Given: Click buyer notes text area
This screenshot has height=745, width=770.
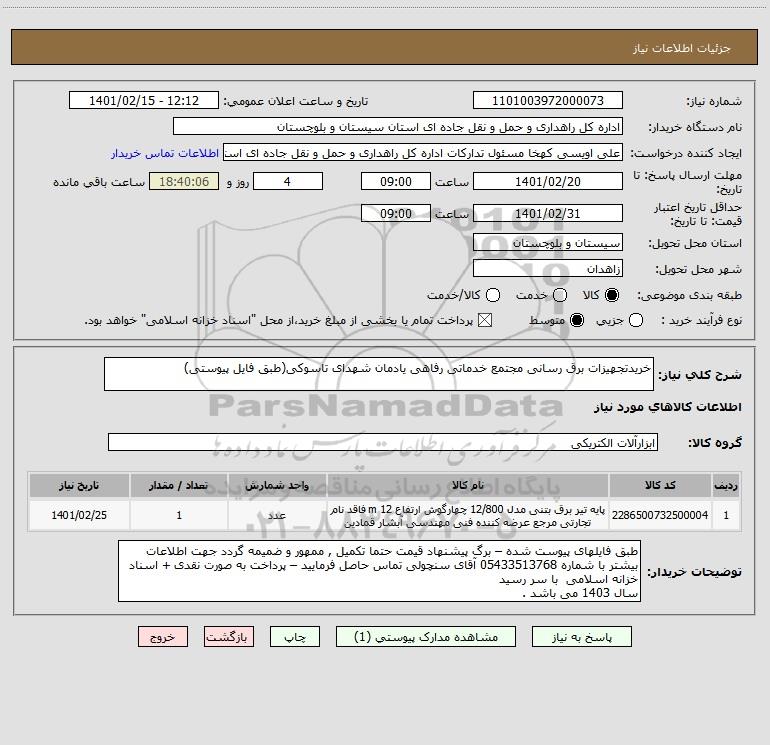Looking at the screenshot, I should coord(379,571).
